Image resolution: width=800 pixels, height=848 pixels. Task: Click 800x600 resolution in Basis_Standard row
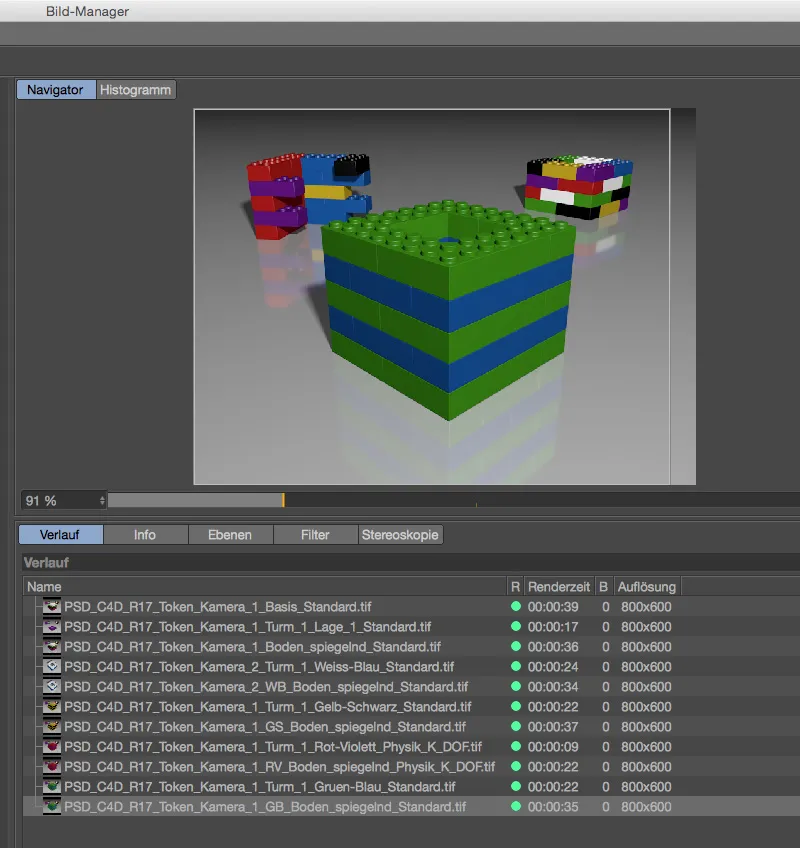point(646,607)
